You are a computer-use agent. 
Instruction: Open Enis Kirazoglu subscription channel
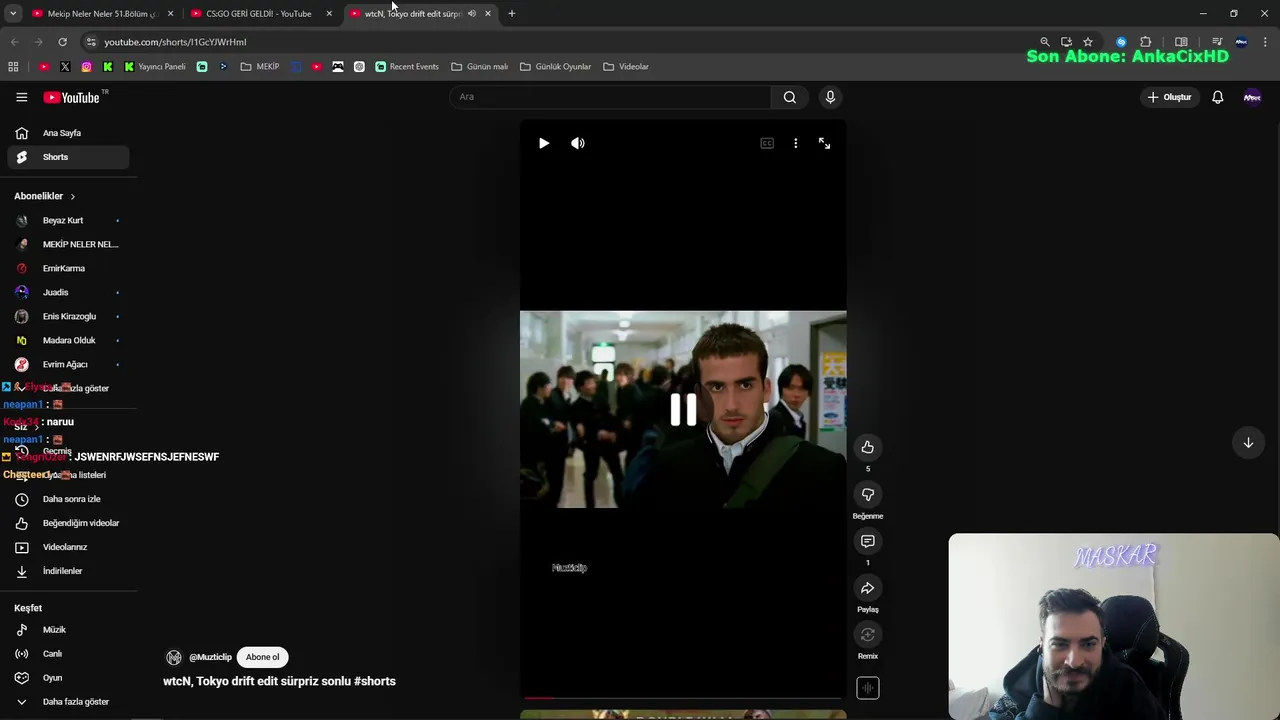(66, 316)
